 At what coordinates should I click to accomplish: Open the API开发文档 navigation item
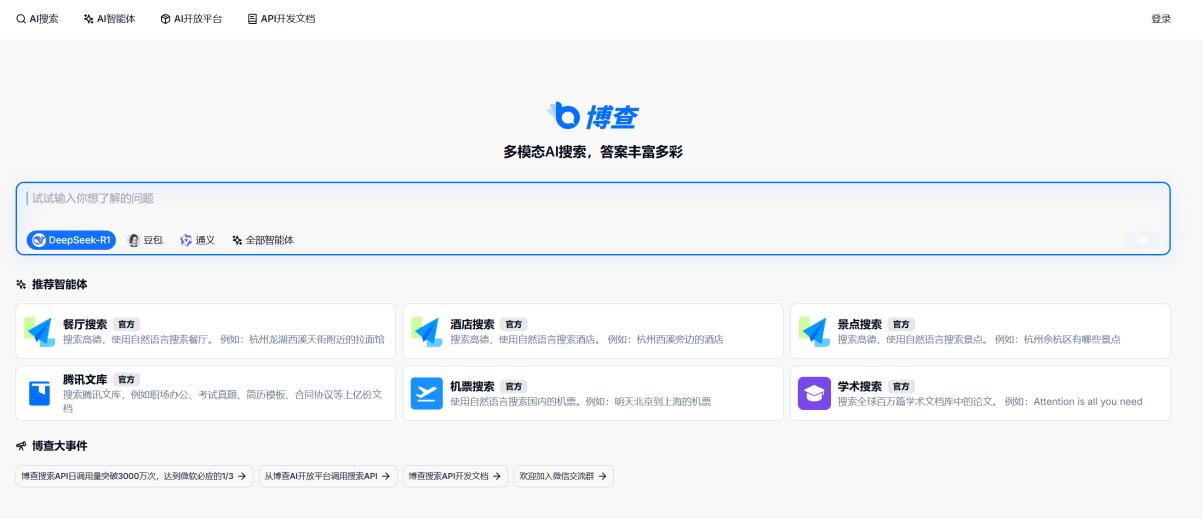(x=281, y=19)
